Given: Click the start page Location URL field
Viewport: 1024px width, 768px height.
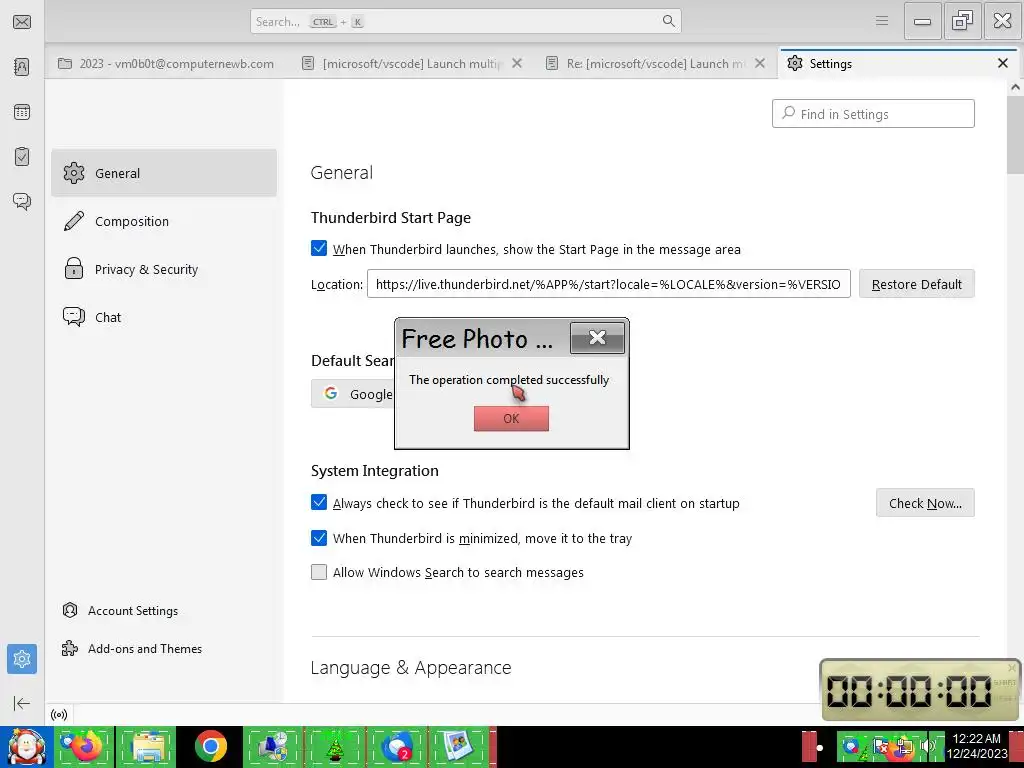Looking at the screenshot, I should tap(609, 284).
